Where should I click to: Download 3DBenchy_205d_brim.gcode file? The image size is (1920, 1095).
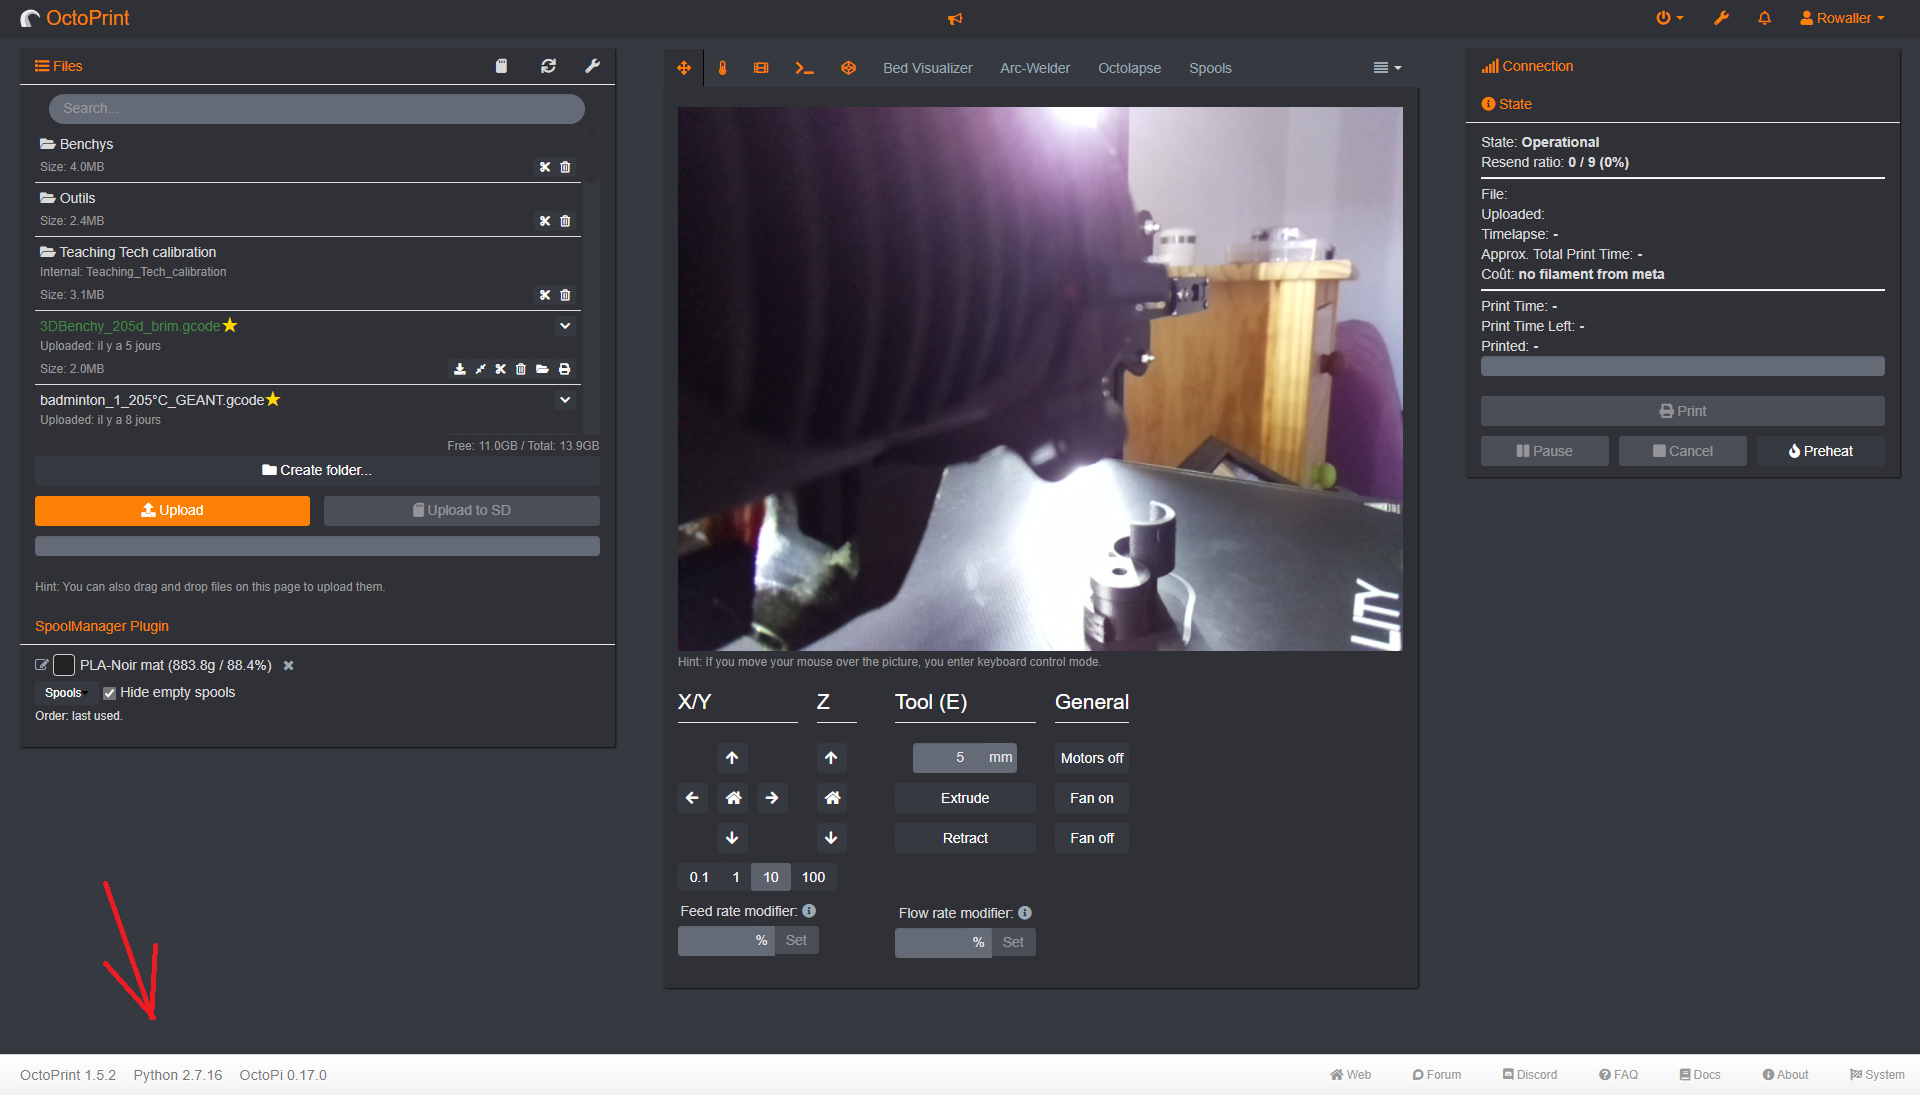[x=459, y=369]
